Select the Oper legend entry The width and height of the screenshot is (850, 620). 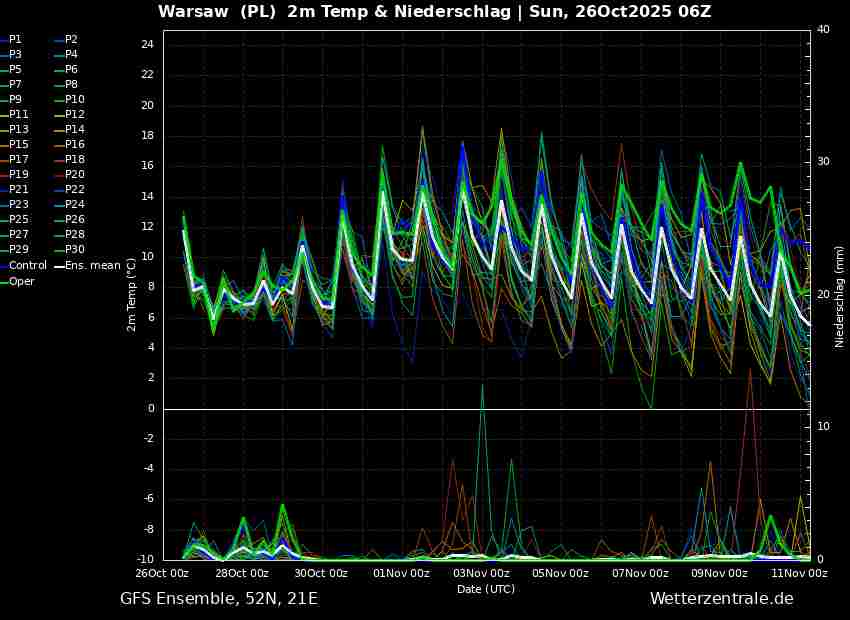[x=17, y=281]
